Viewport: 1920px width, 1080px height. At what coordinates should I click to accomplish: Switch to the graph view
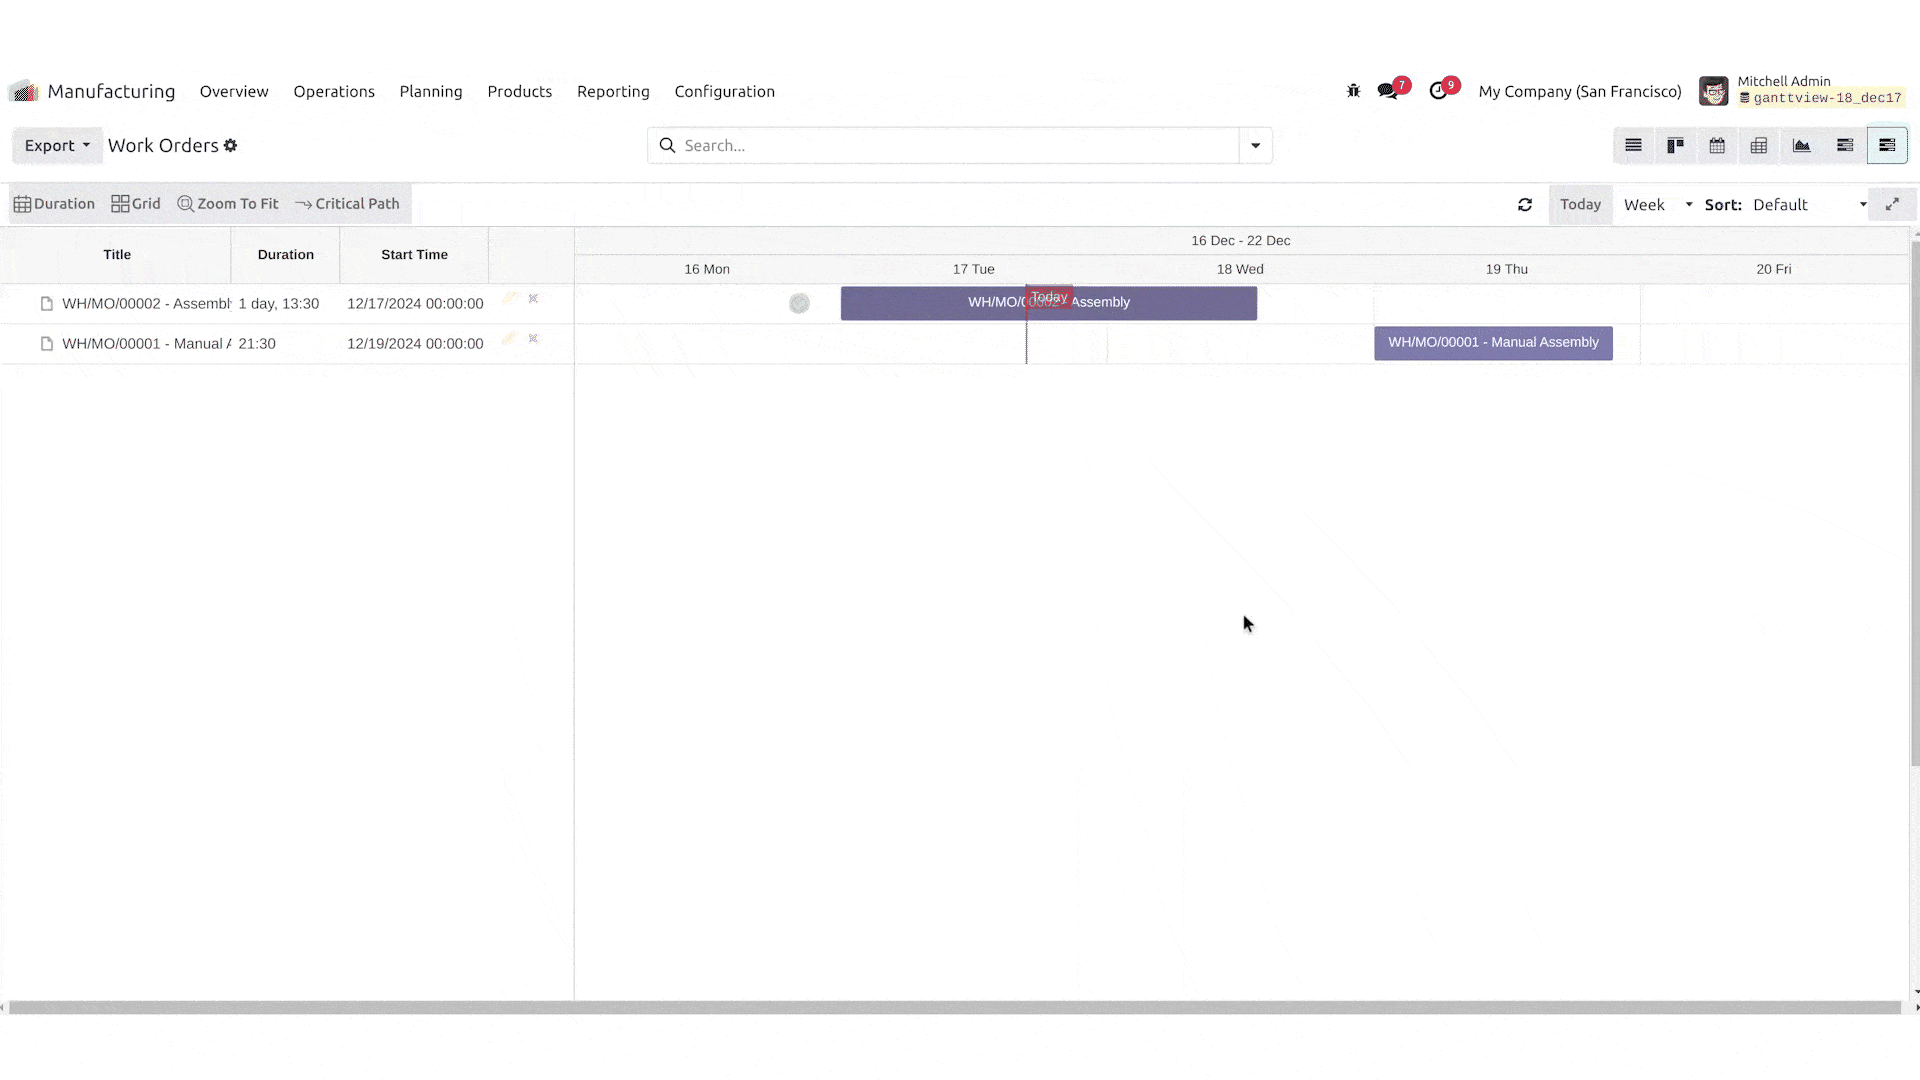pos(1801,146)
